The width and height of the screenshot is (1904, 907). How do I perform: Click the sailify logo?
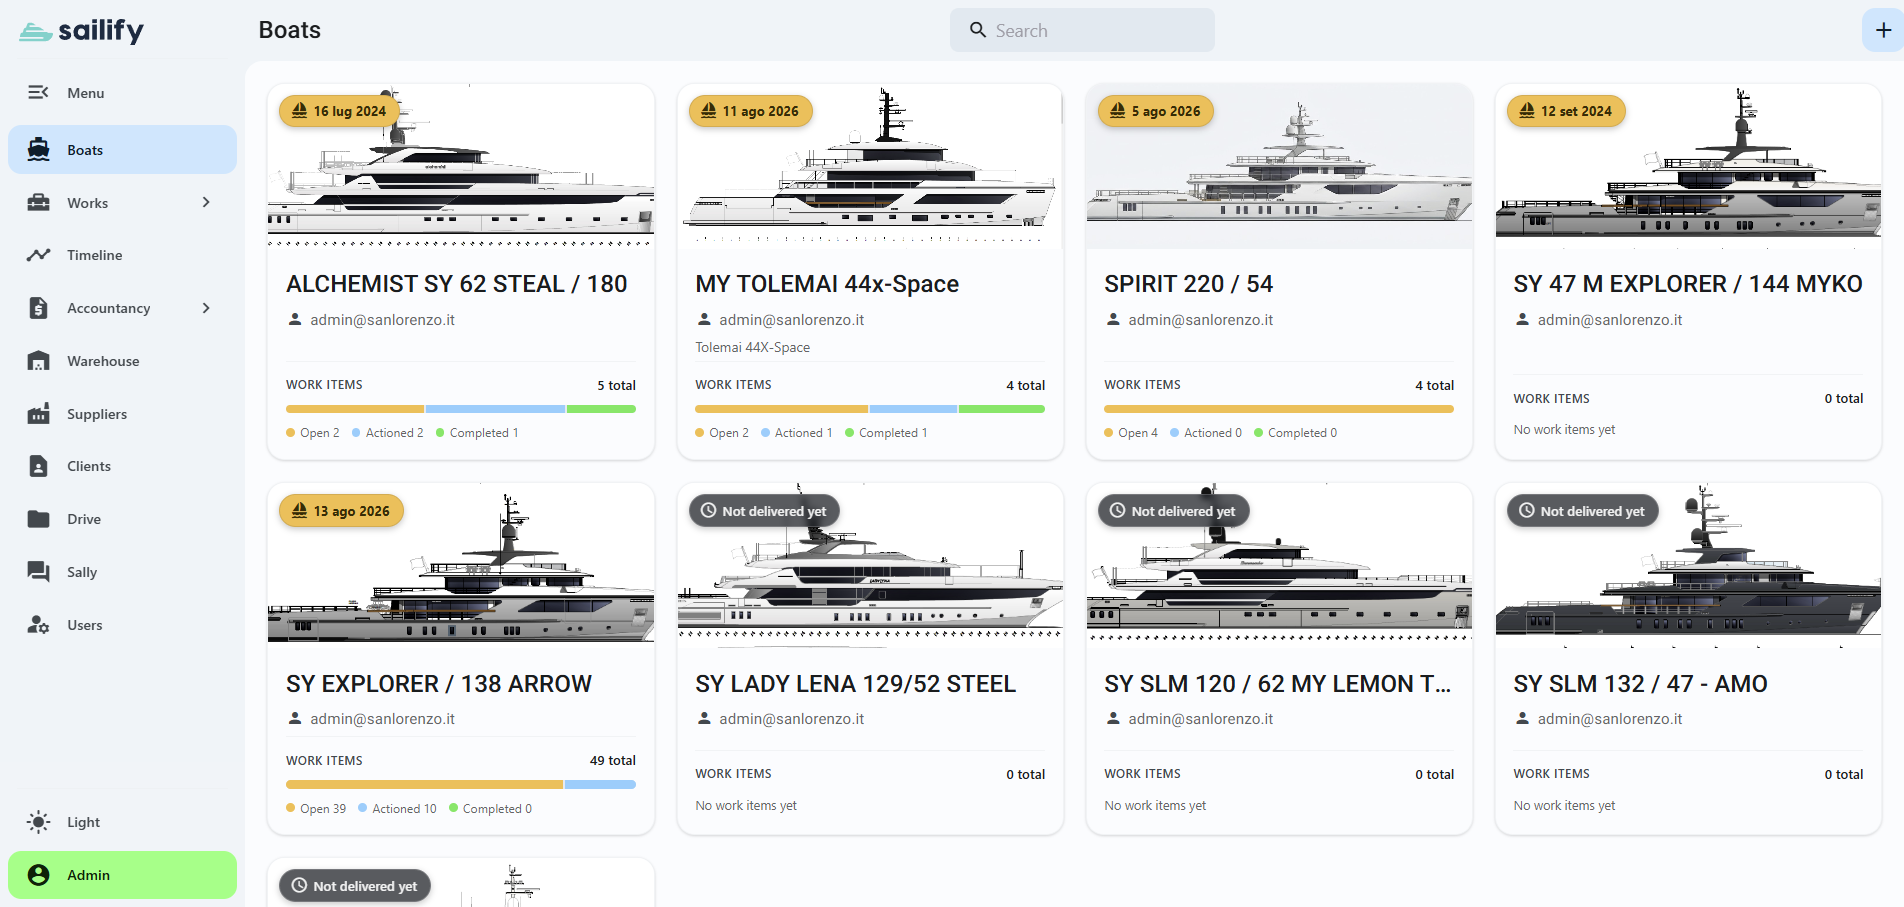82,31
